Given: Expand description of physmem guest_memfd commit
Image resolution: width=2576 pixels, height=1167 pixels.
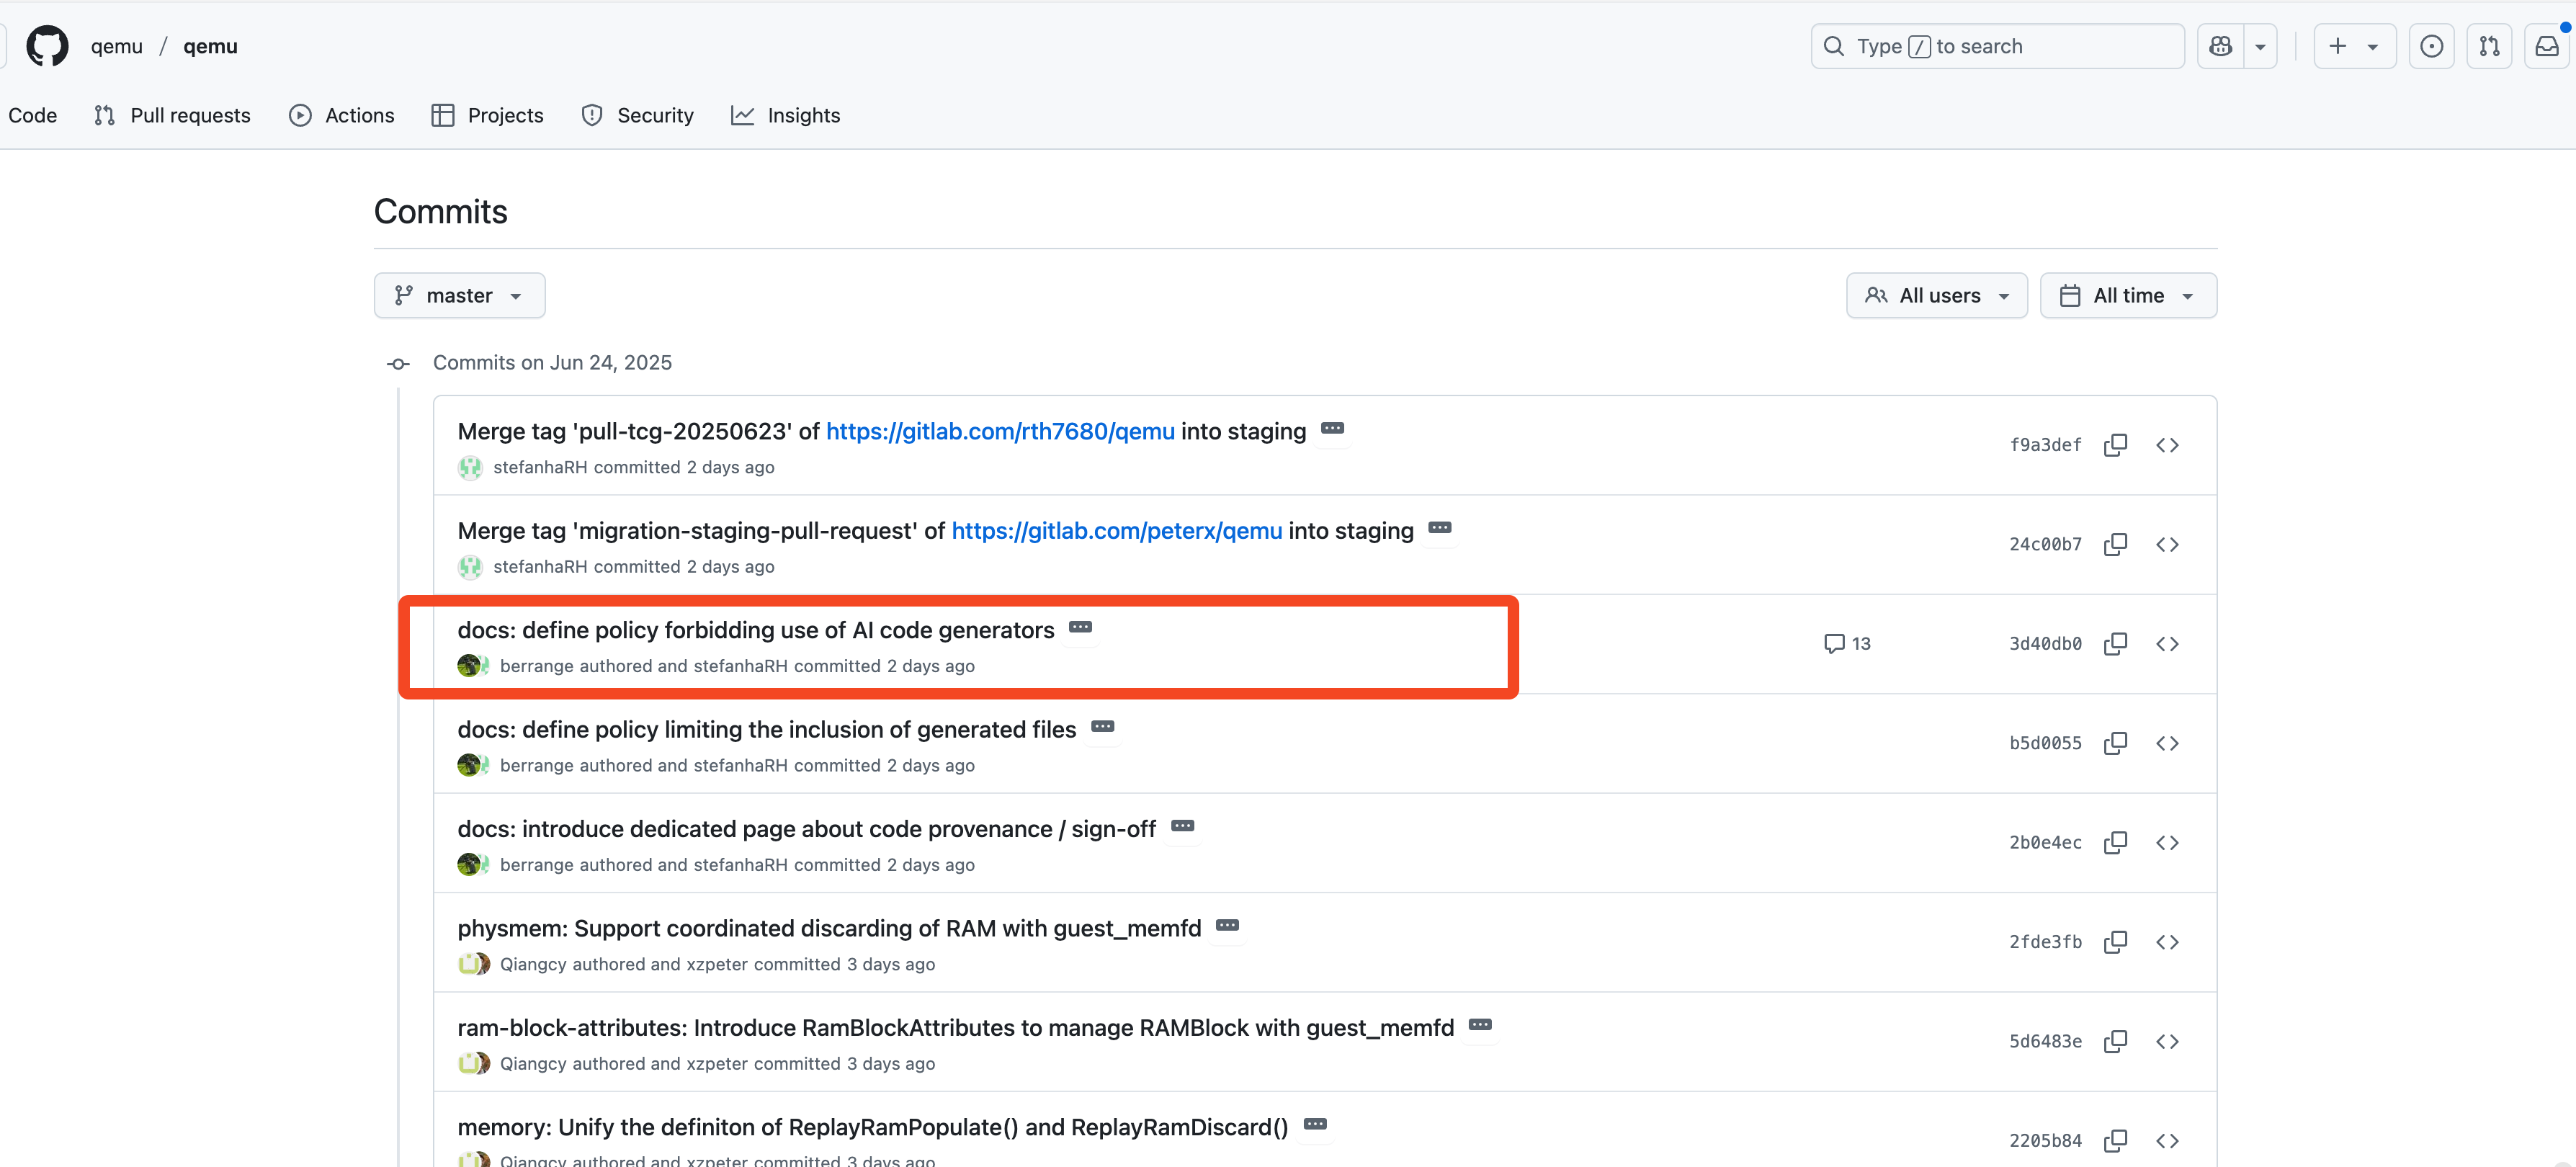Looking at the screenshot, I should coord(1227,926).
